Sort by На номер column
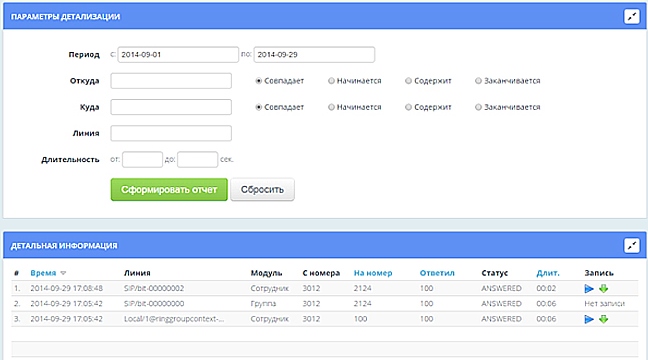The width and height of the screenshot is (648, 360). 373,273
